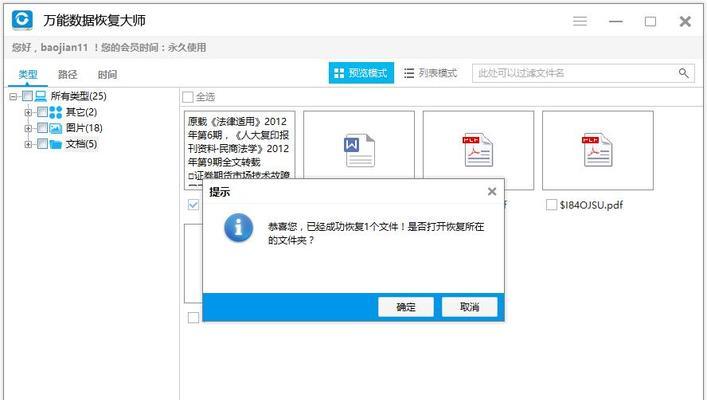
Task: Select the 其它(2) tree label
Action: (81, 112)
